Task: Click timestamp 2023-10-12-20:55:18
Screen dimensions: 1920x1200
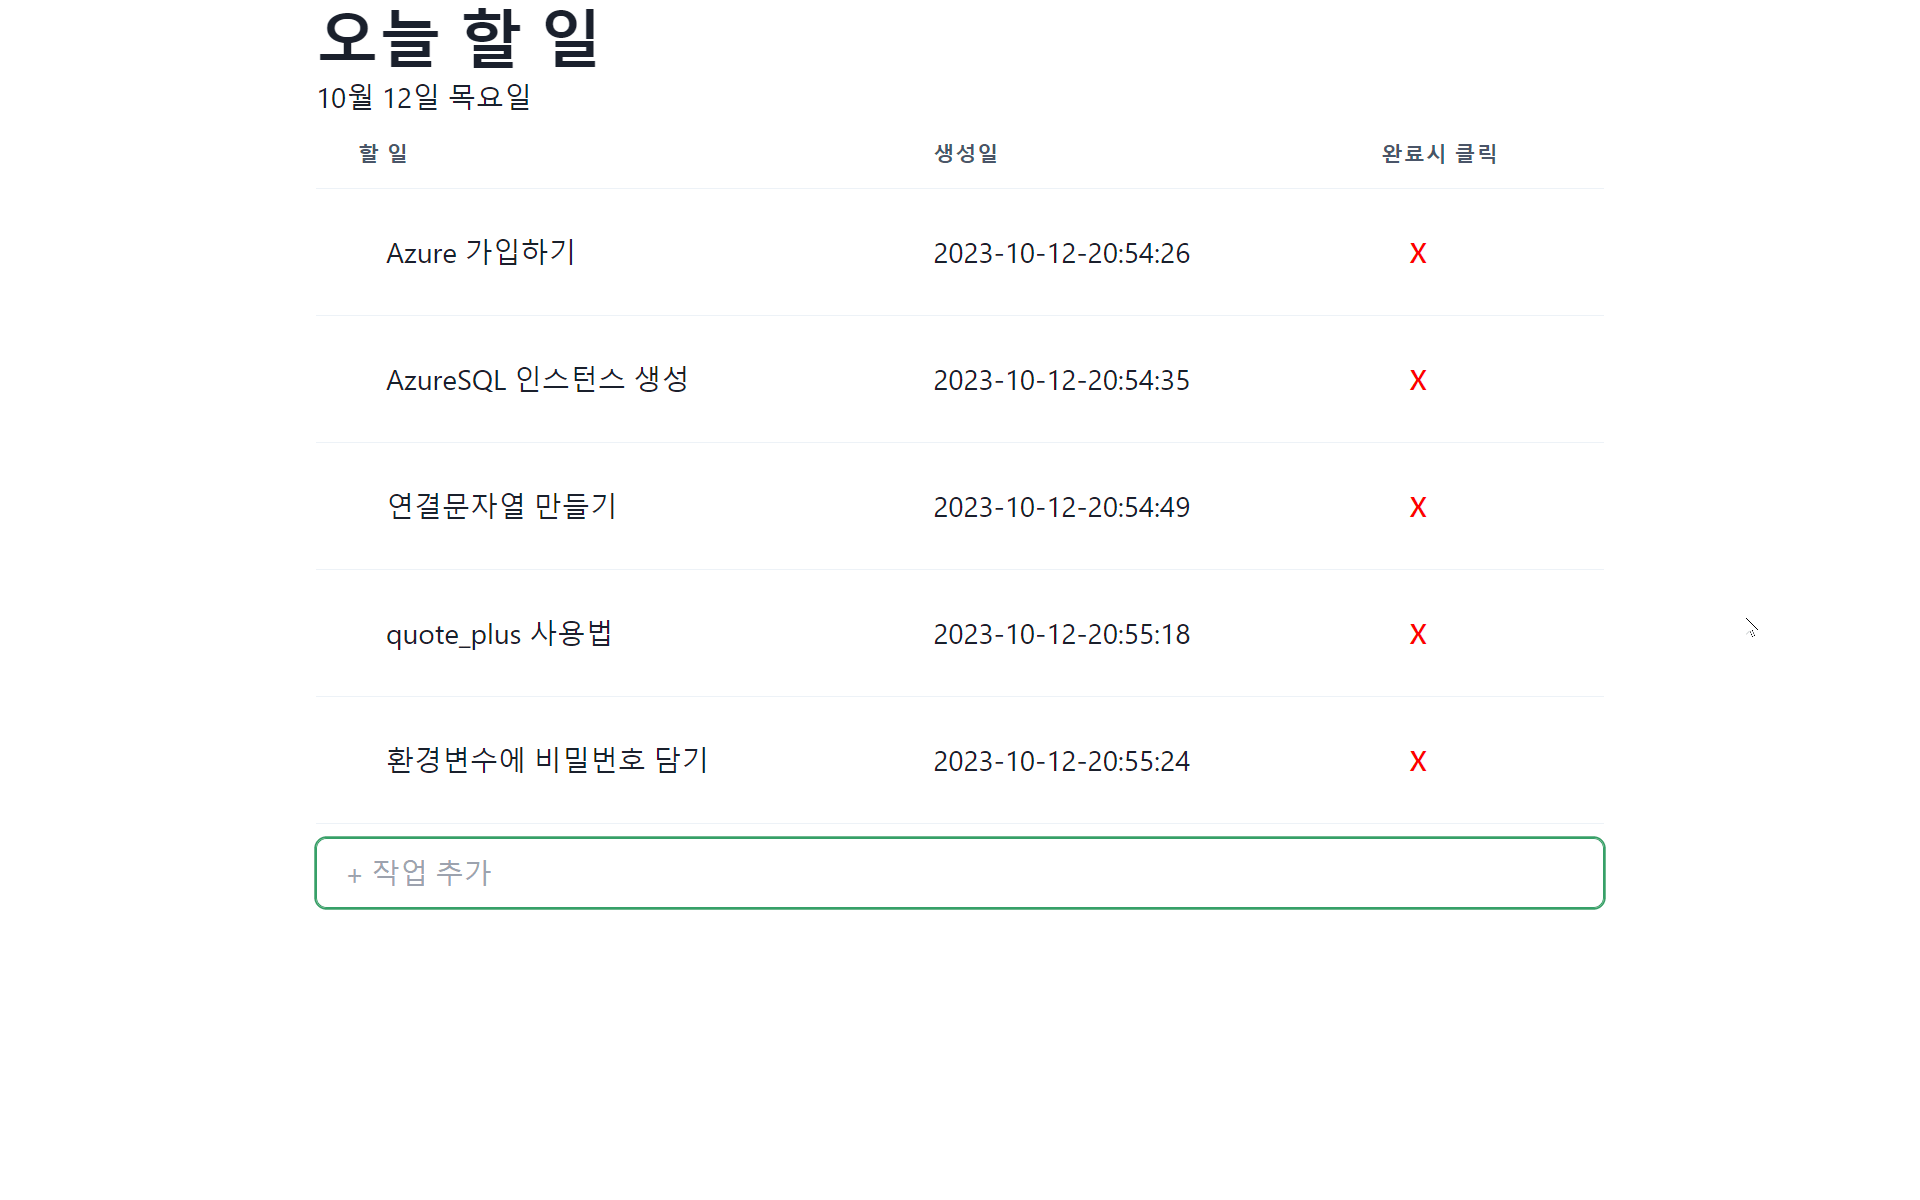Action: [1061, 634]
